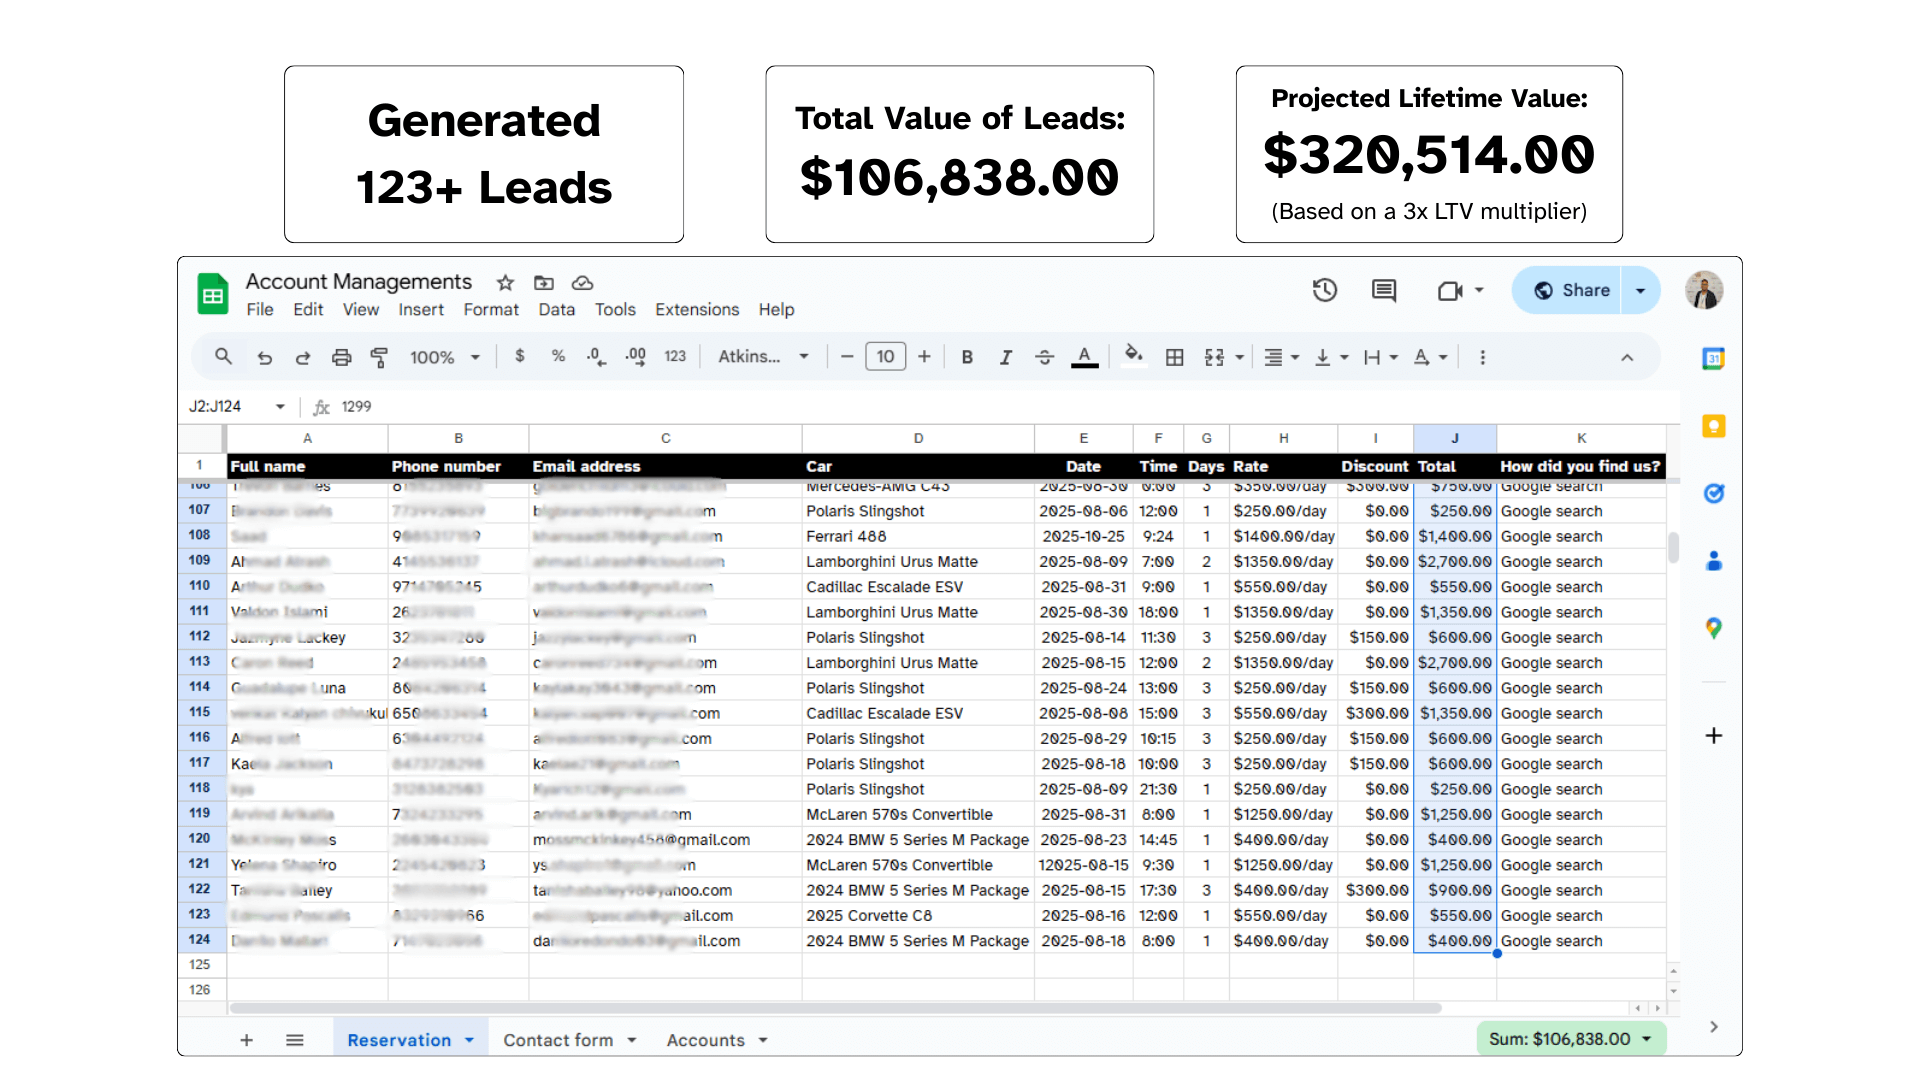The image size is (1920, 1080).
Task: Toggle bold formatting
Action: coord(967,357)
